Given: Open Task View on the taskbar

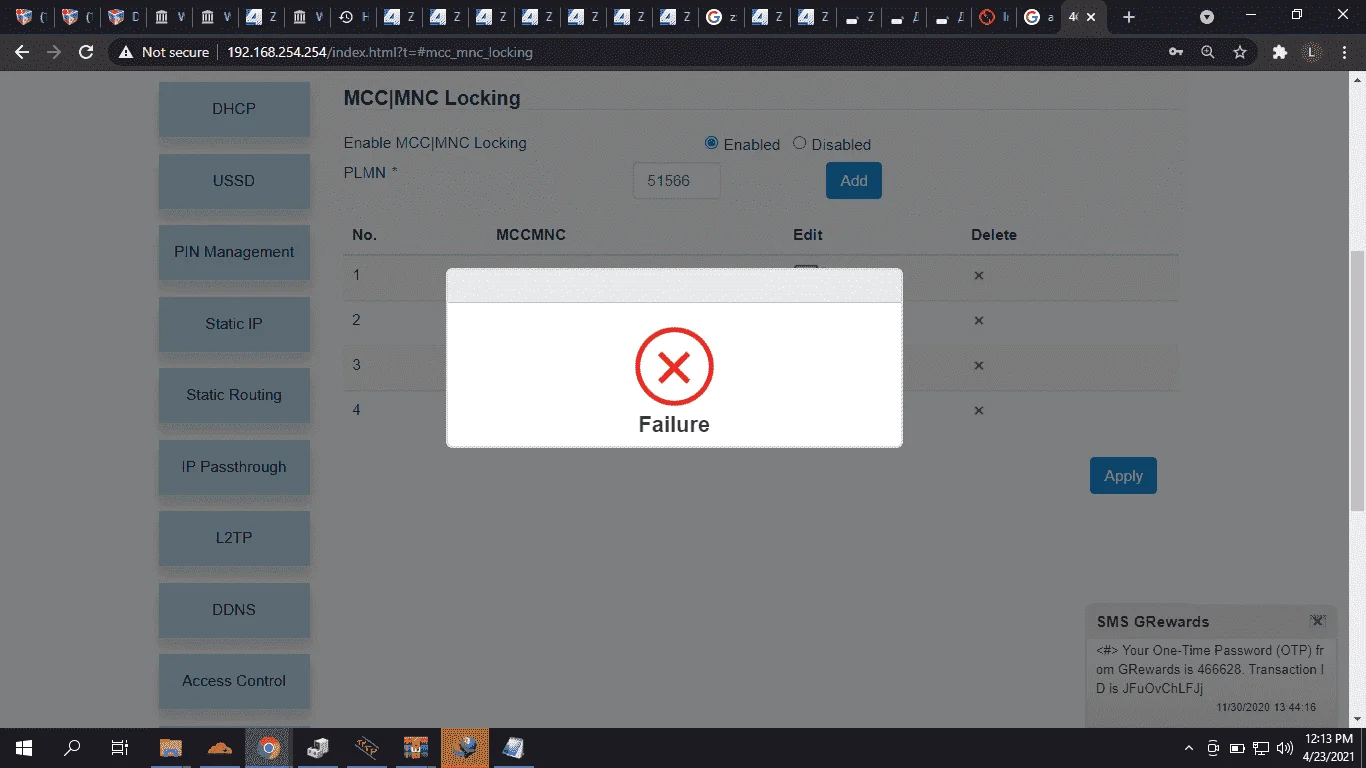Looking at the screenshot, I should coord(119,748).
